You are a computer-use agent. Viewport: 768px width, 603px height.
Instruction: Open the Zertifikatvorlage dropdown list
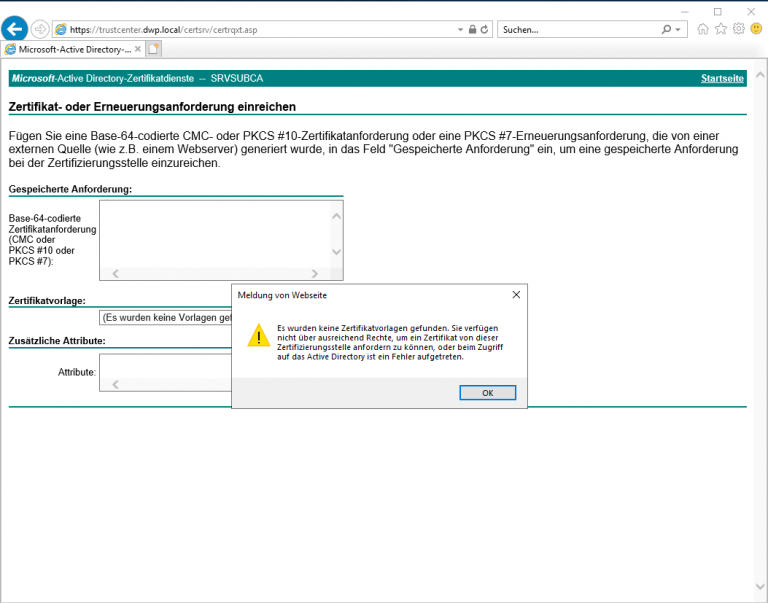pyautogui.click(x=166, y=317)
